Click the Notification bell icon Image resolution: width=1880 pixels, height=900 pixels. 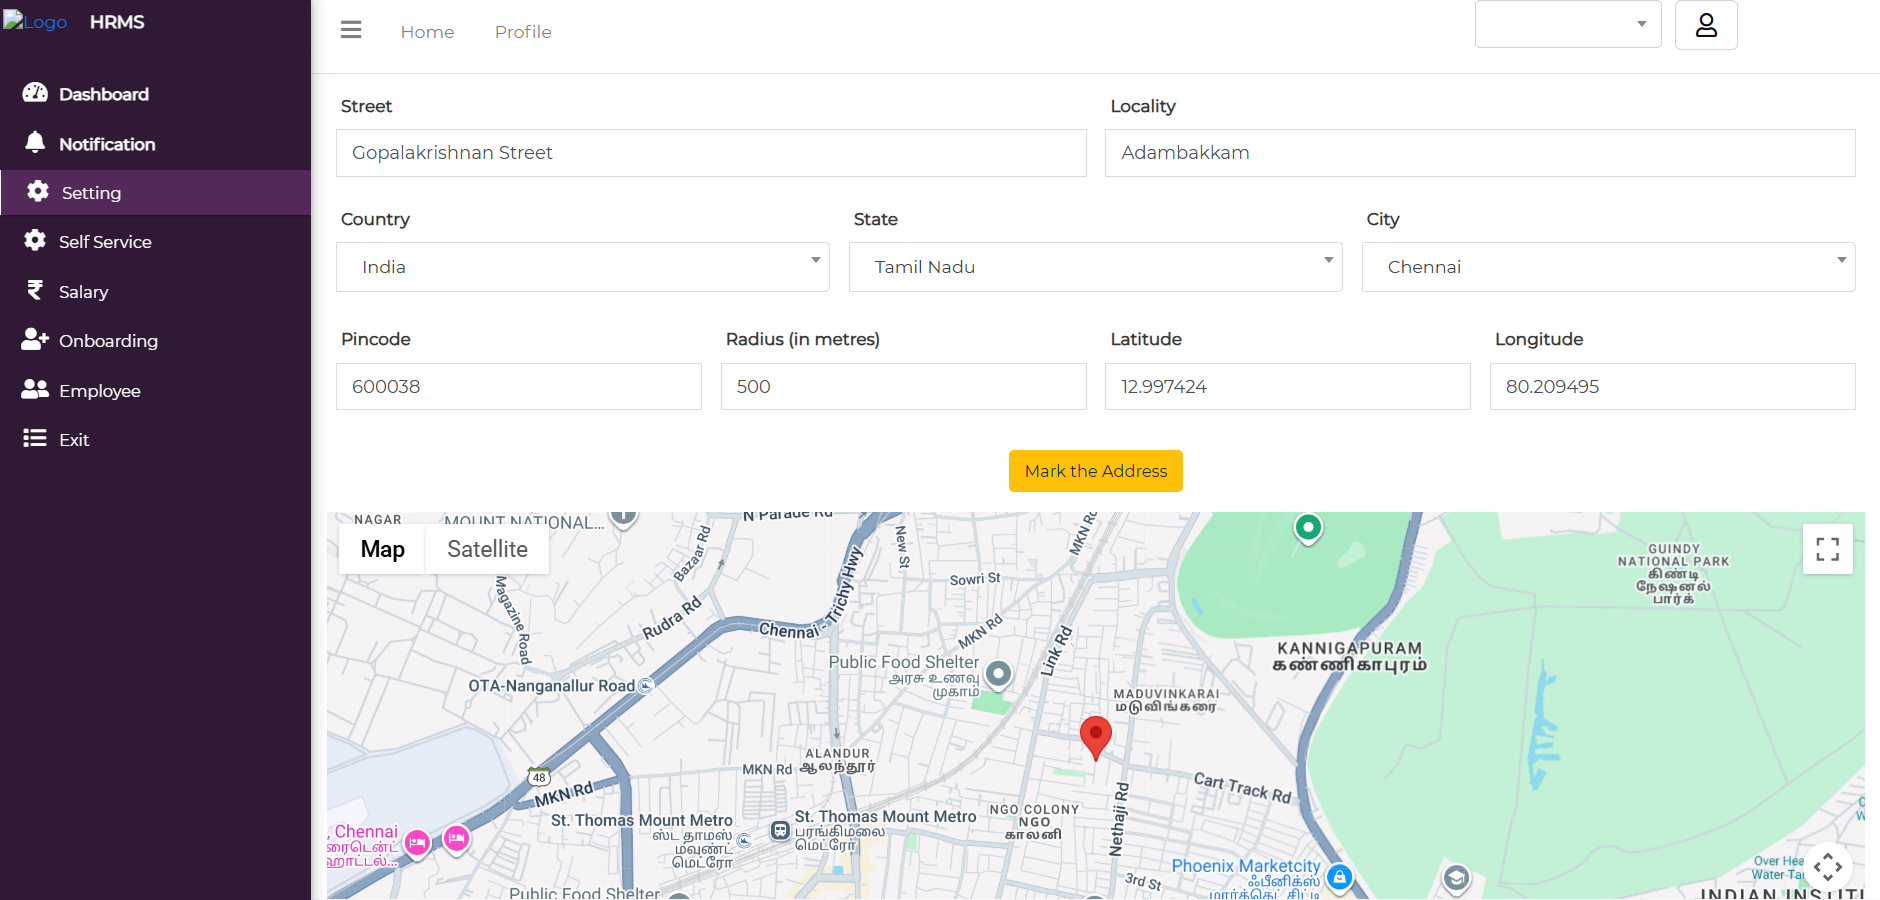[x=35, y=142]
